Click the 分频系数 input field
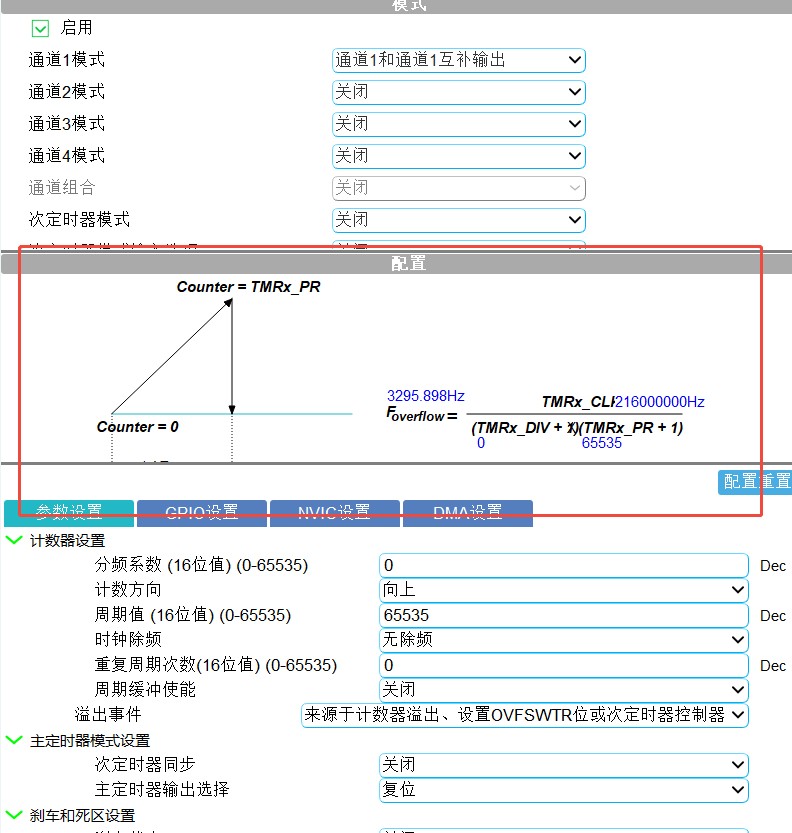 point(563,566)
